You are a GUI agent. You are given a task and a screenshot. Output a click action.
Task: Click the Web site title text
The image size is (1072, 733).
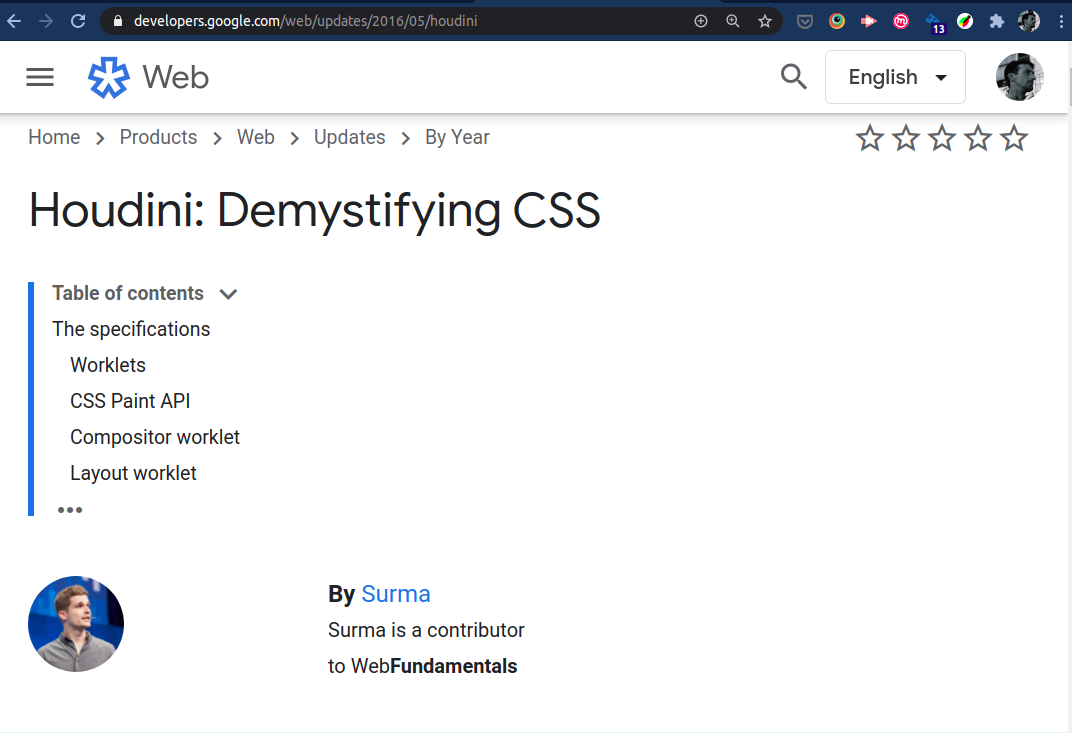pyautogui.click(x=175, y=77)
